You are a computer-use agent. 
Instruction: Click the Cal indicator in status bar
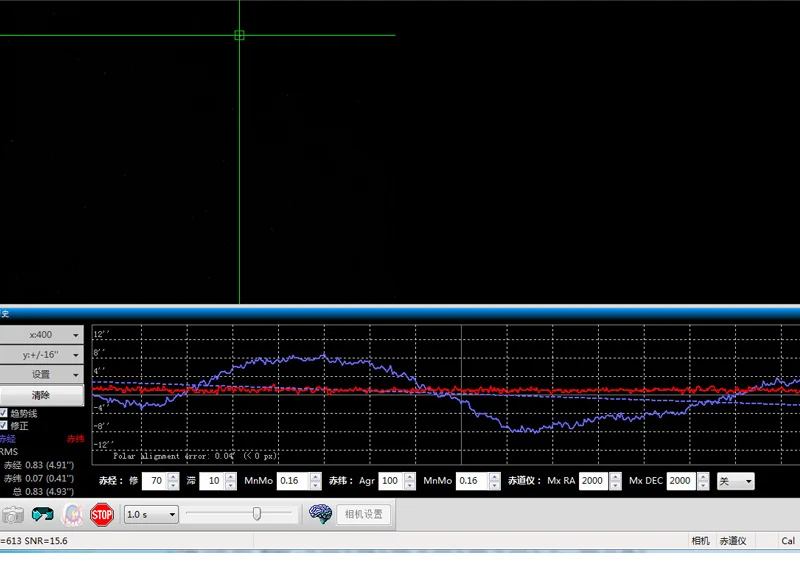788,541
